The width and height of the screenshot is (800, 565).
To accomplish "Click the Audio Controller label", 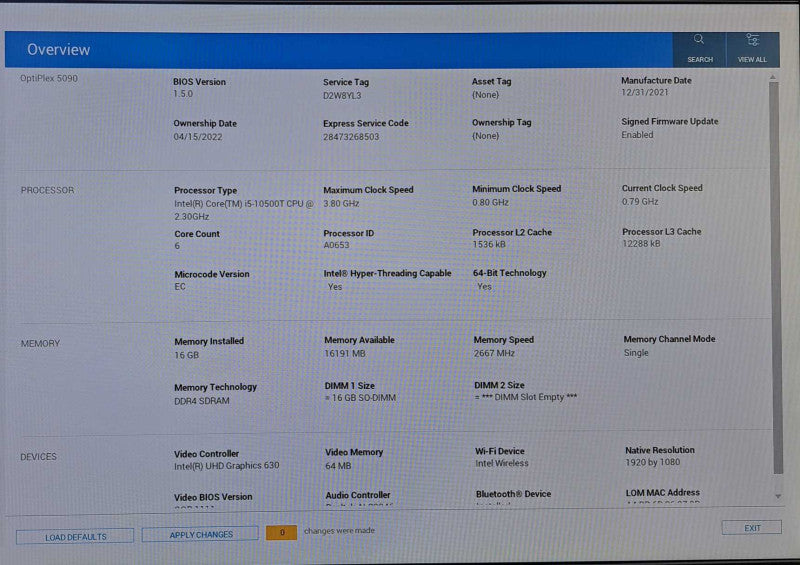I will click(358, 495).
